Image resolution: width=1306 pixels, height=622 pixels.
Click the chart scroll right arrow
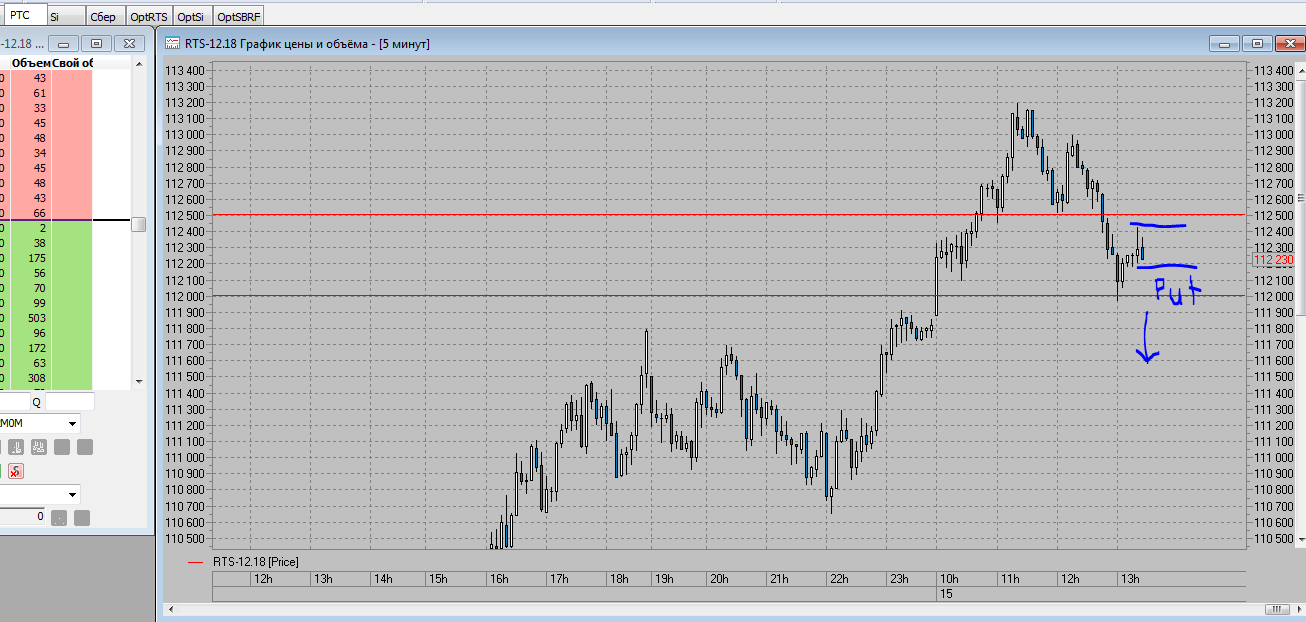(x=1297, y=609)
